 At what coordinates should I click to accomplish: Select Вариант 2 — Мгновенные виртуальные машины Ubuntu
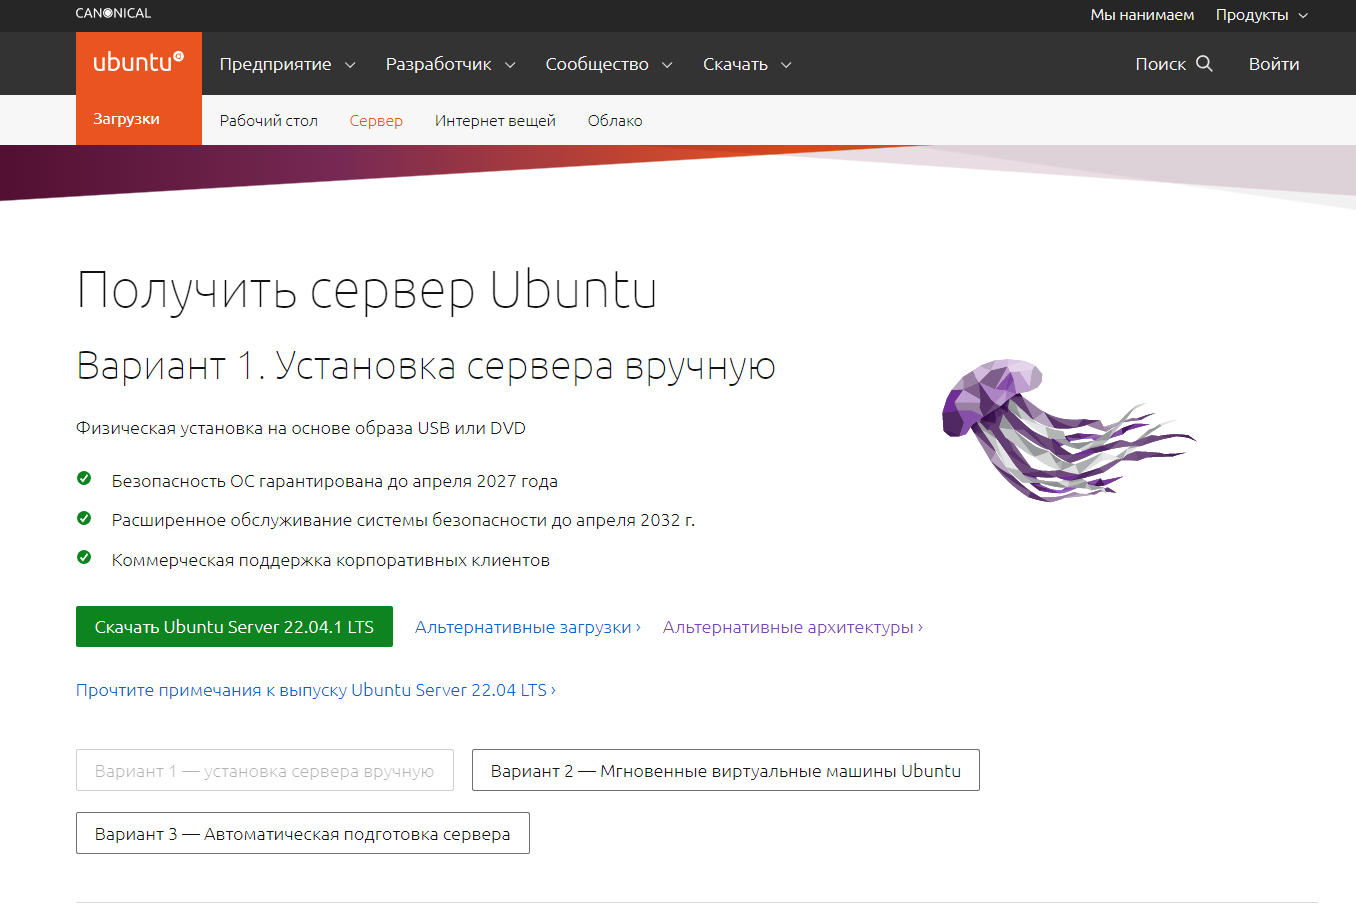725,770
